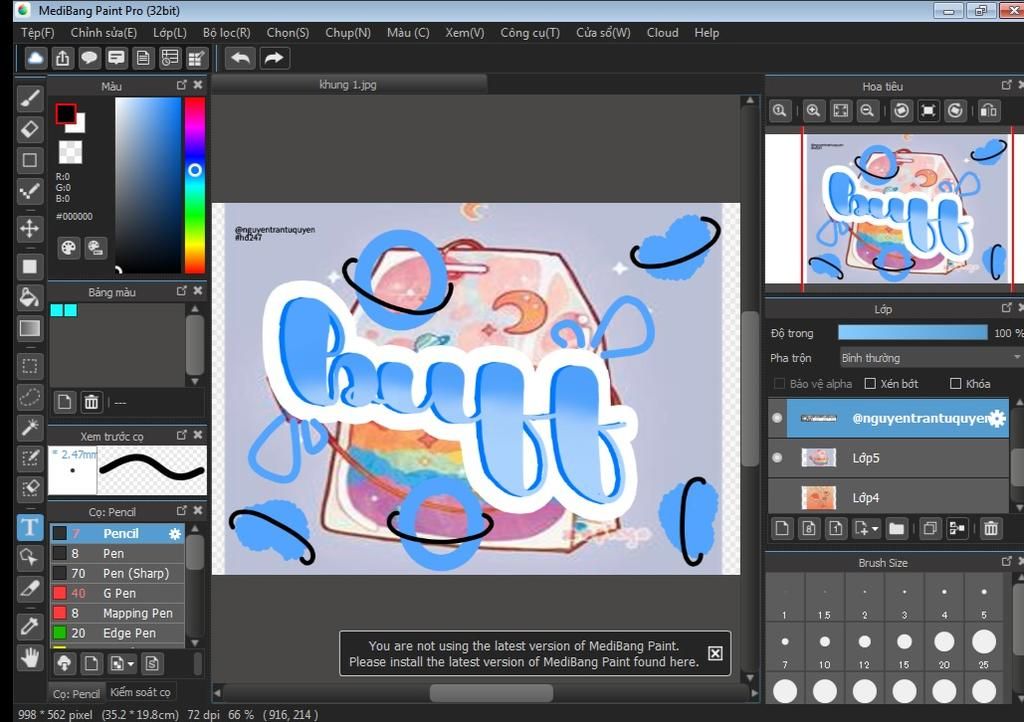Screen dimensions: 1024x722
Task: Toggle Xén bớt clipping checkbox
Action: (x=870, y=384)
